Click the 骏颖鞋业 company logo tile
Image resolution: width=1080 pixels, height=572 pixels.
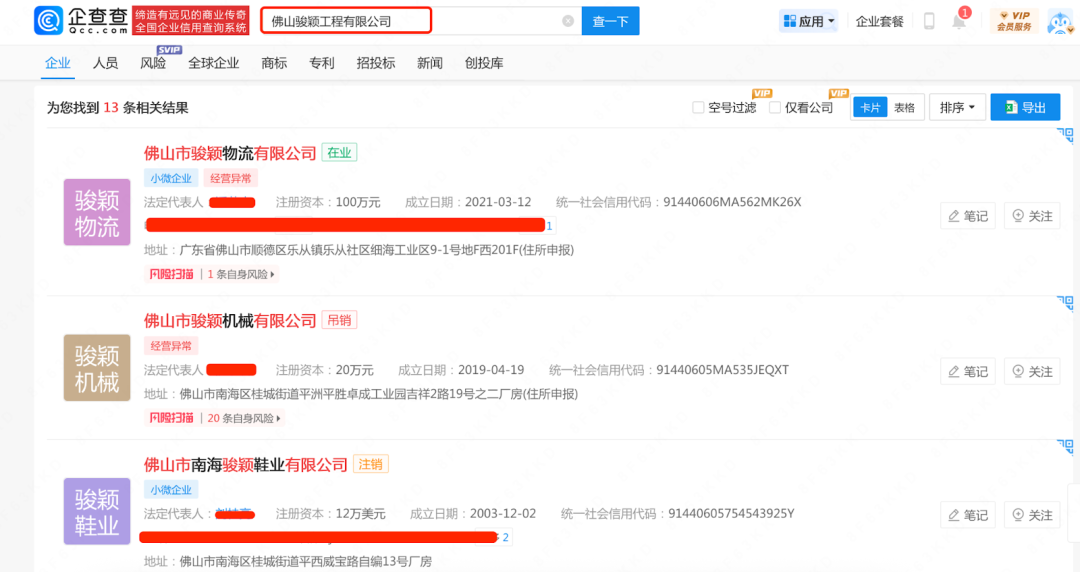(97, 511)
